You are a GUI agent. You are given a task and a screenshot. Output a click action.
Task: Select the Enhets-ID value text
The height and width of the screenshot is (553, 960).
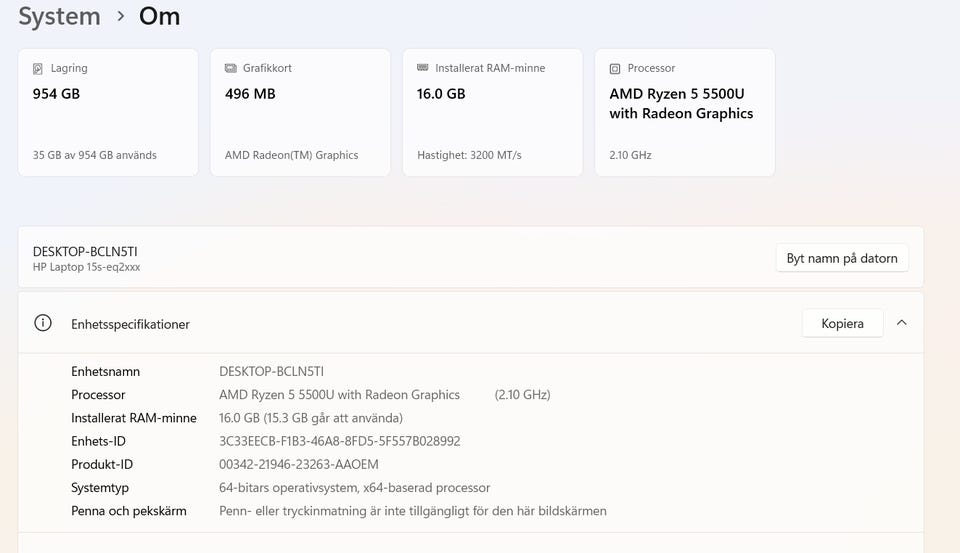click(x=339, y=441)
